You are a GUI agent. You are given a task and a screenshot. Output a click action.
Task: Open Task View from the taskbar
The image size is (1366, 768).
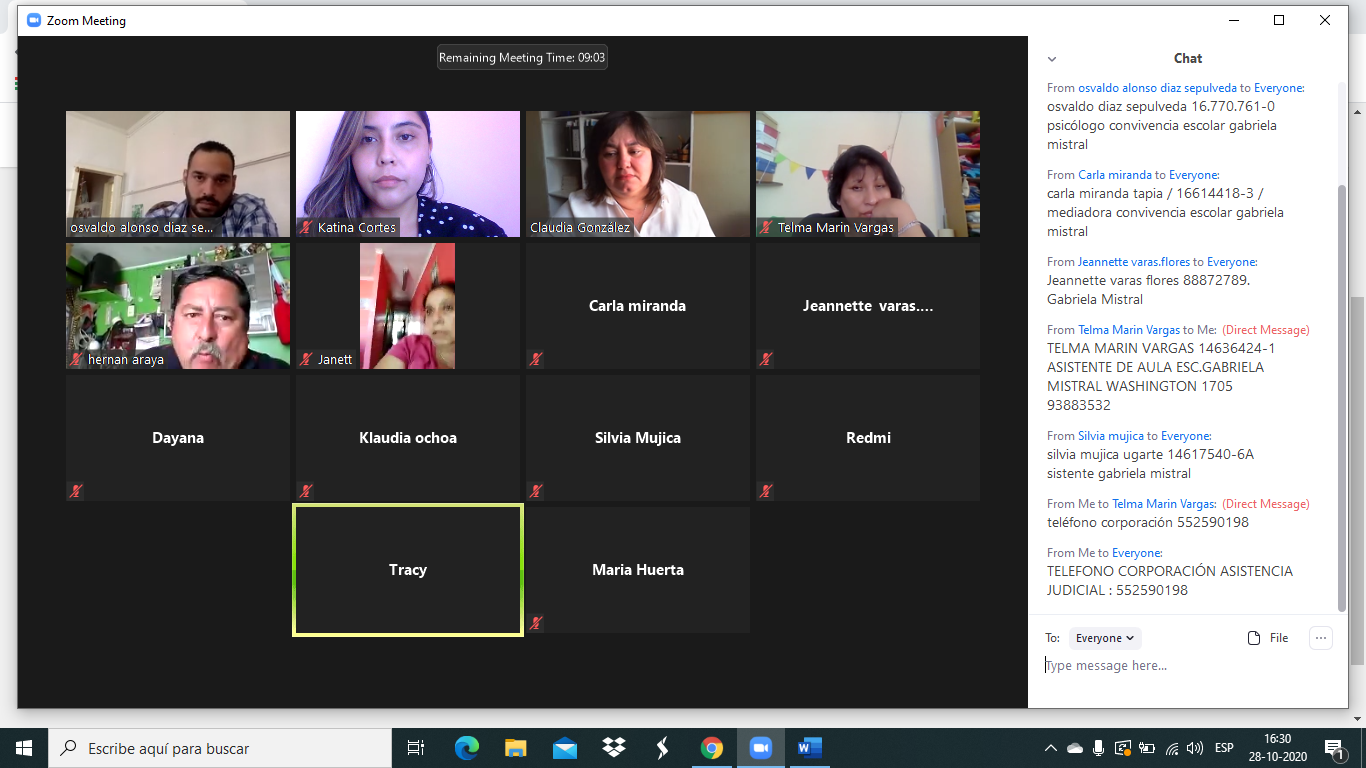point(416,748)
